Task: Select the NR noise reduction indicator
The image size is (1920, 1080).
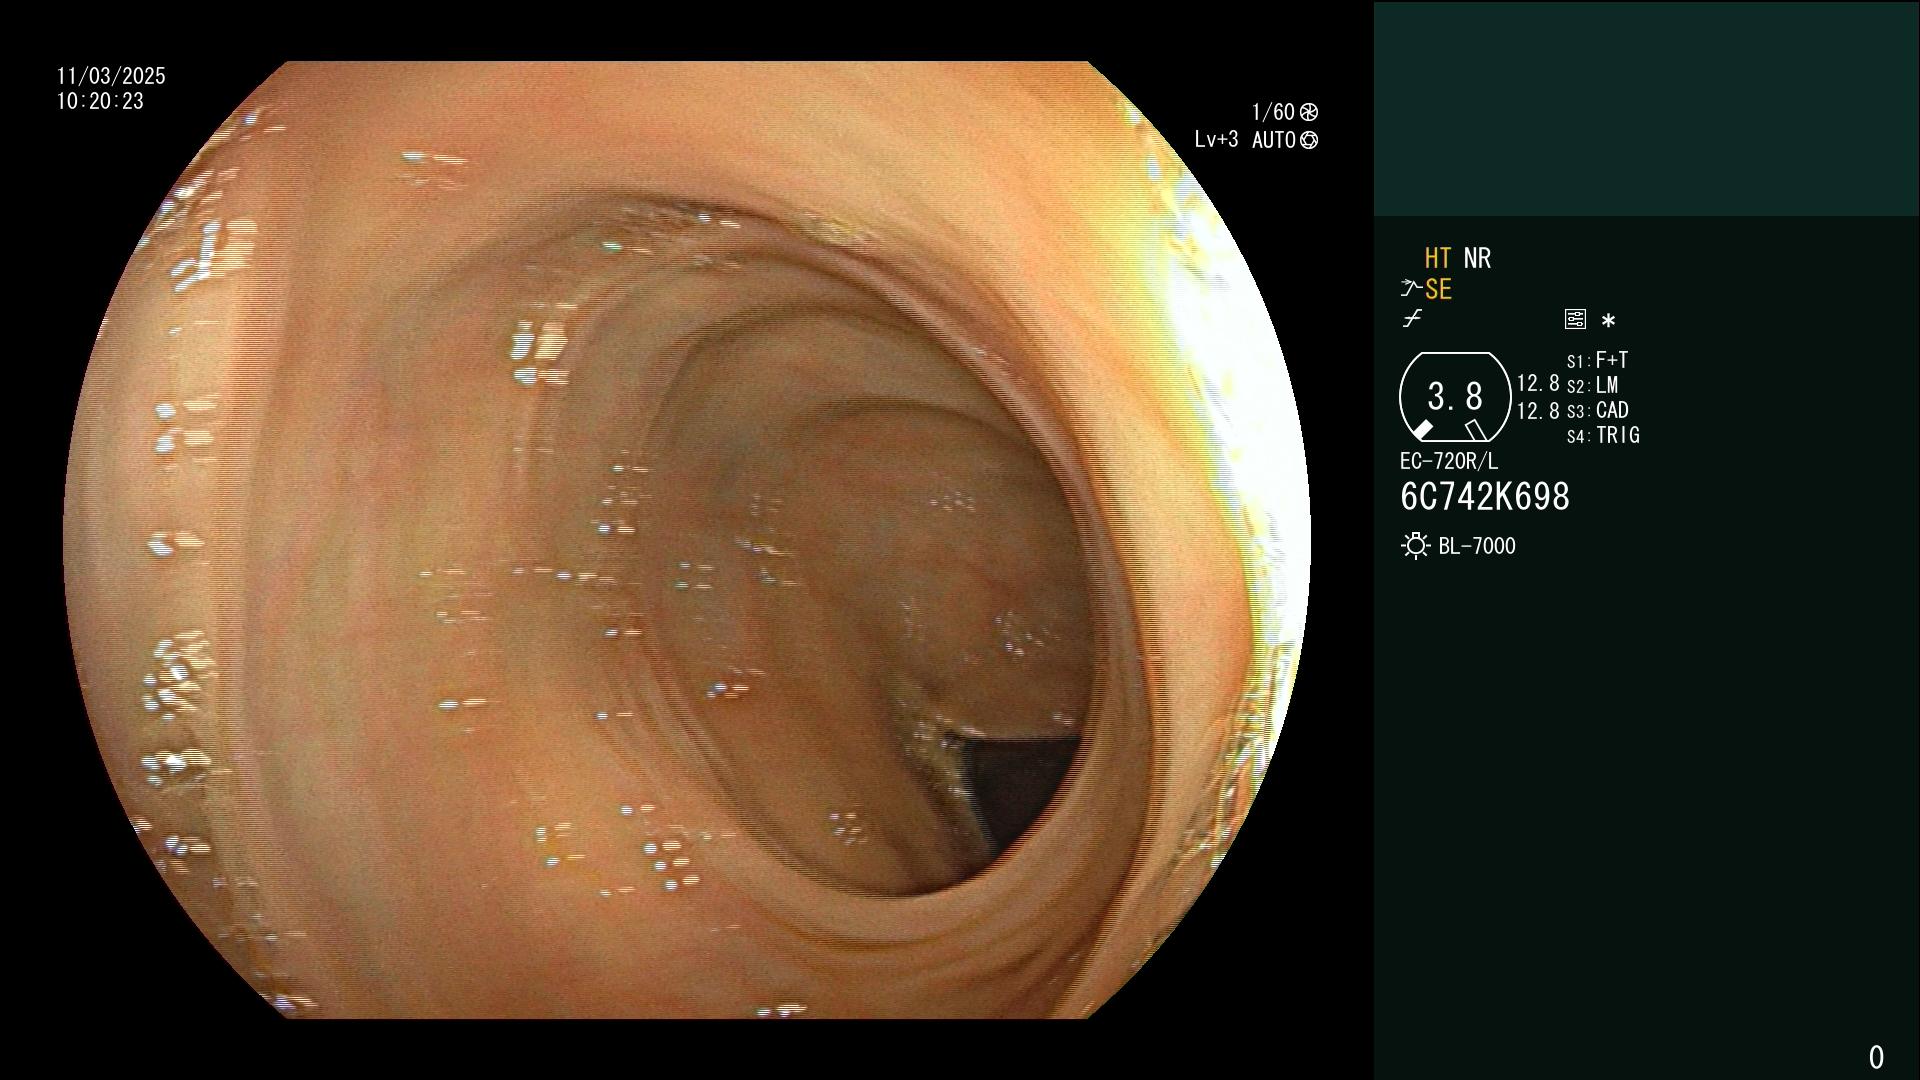Action: pos(1477,258)
